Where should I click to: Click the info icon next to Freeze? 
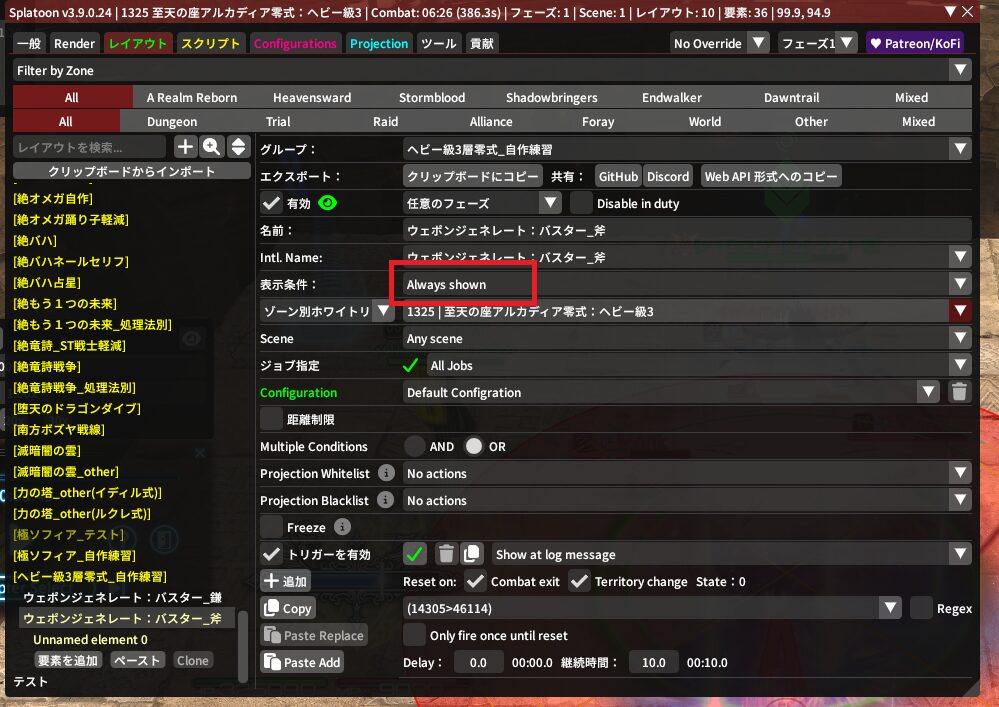point(342,527)
